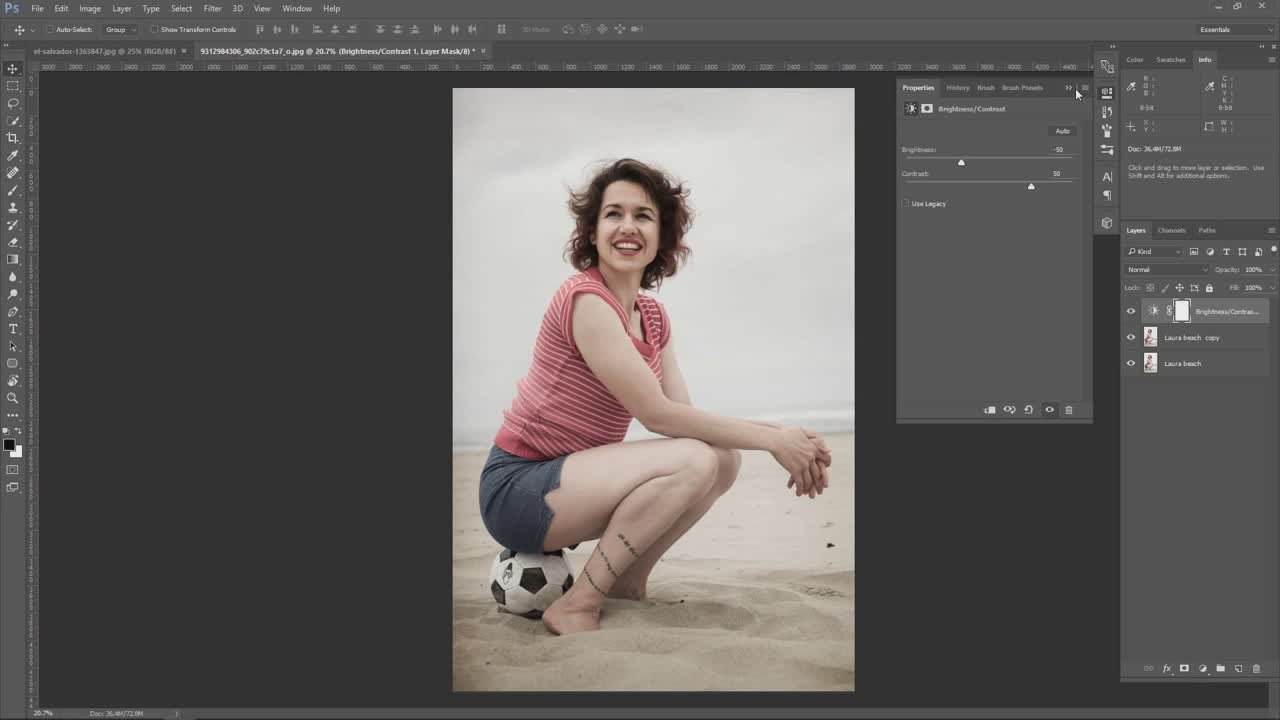
Task: Select the Crop tool
Action: tap(13, 138)
